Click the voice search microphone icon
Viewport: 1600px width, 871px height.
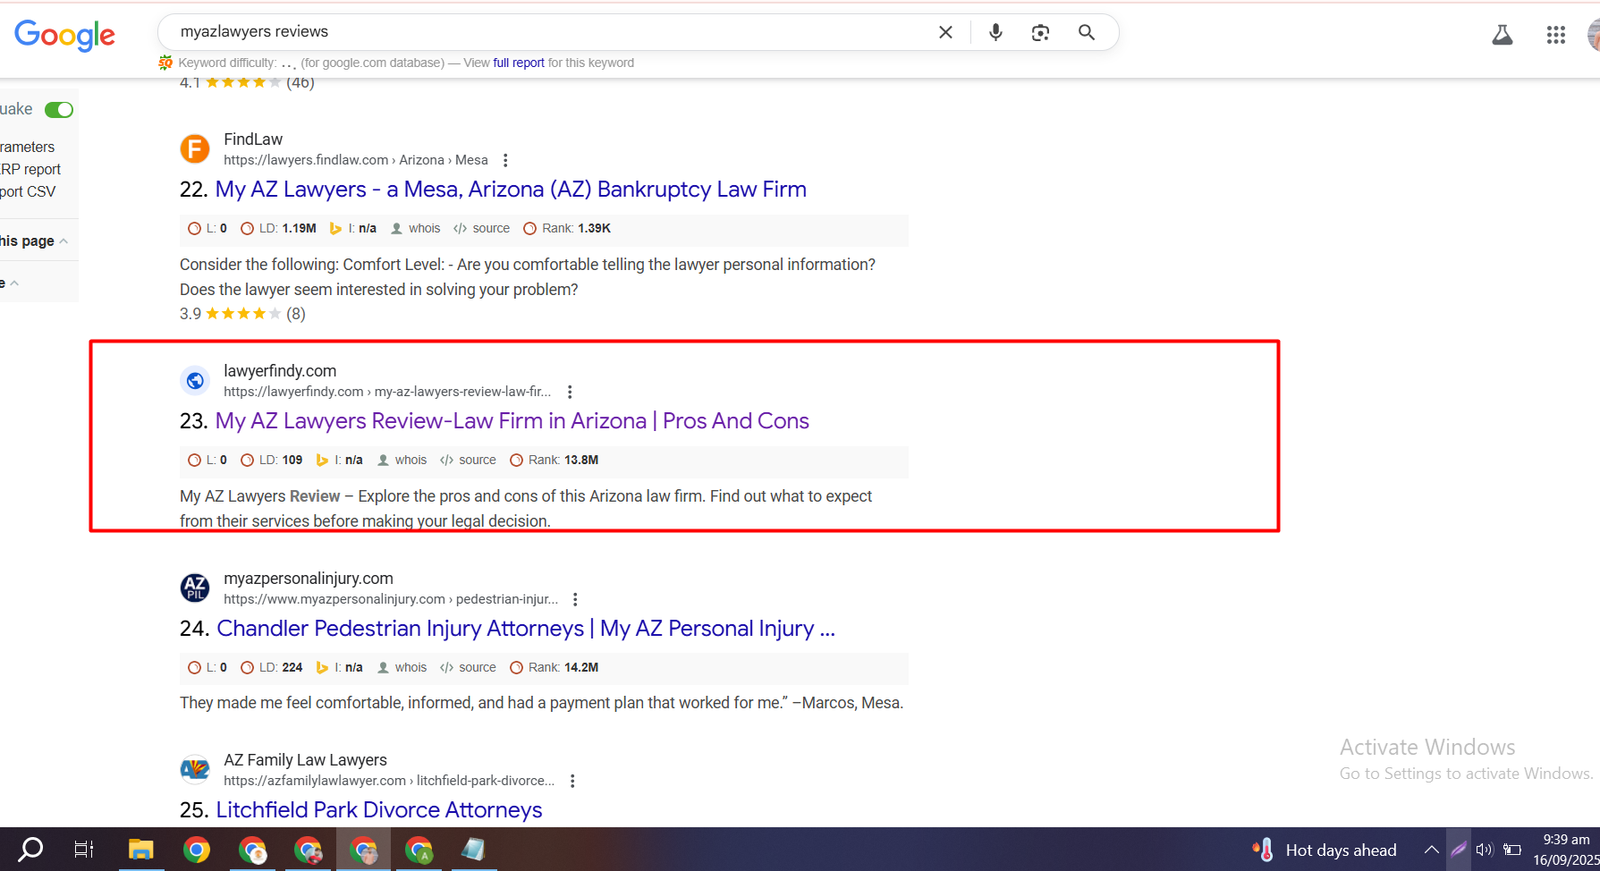[x=995, y=32]
